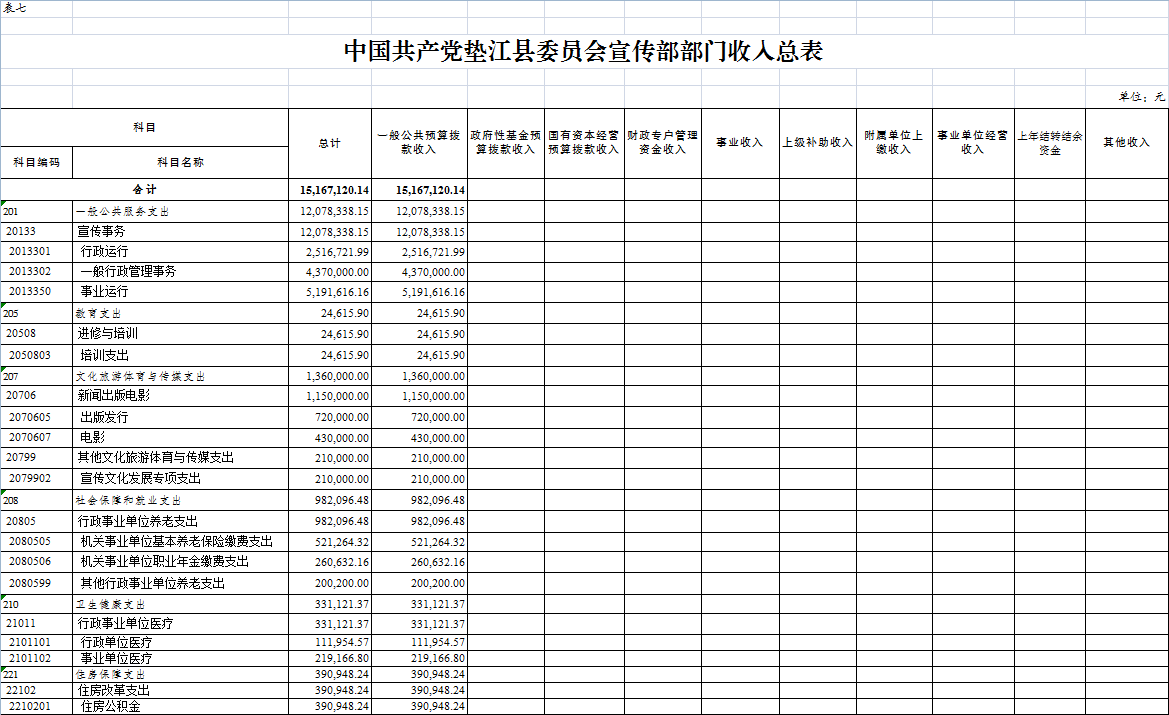
Task: Click the "新闻出版电影" name cell
Action: [x=180, y=396]
